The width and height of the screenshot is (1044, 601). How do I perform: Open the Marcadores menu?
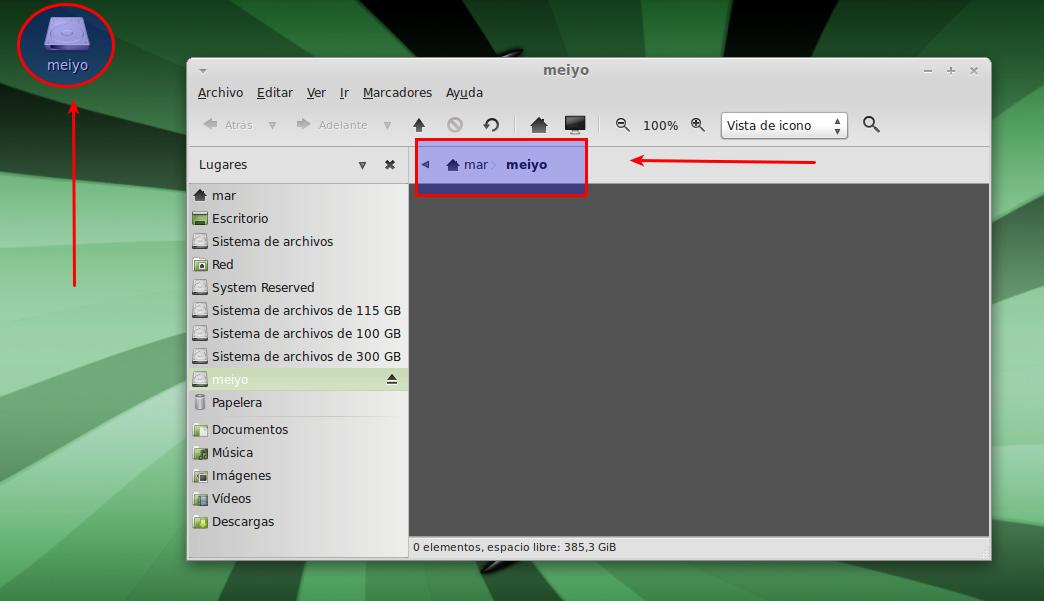[x=397, y=93]
